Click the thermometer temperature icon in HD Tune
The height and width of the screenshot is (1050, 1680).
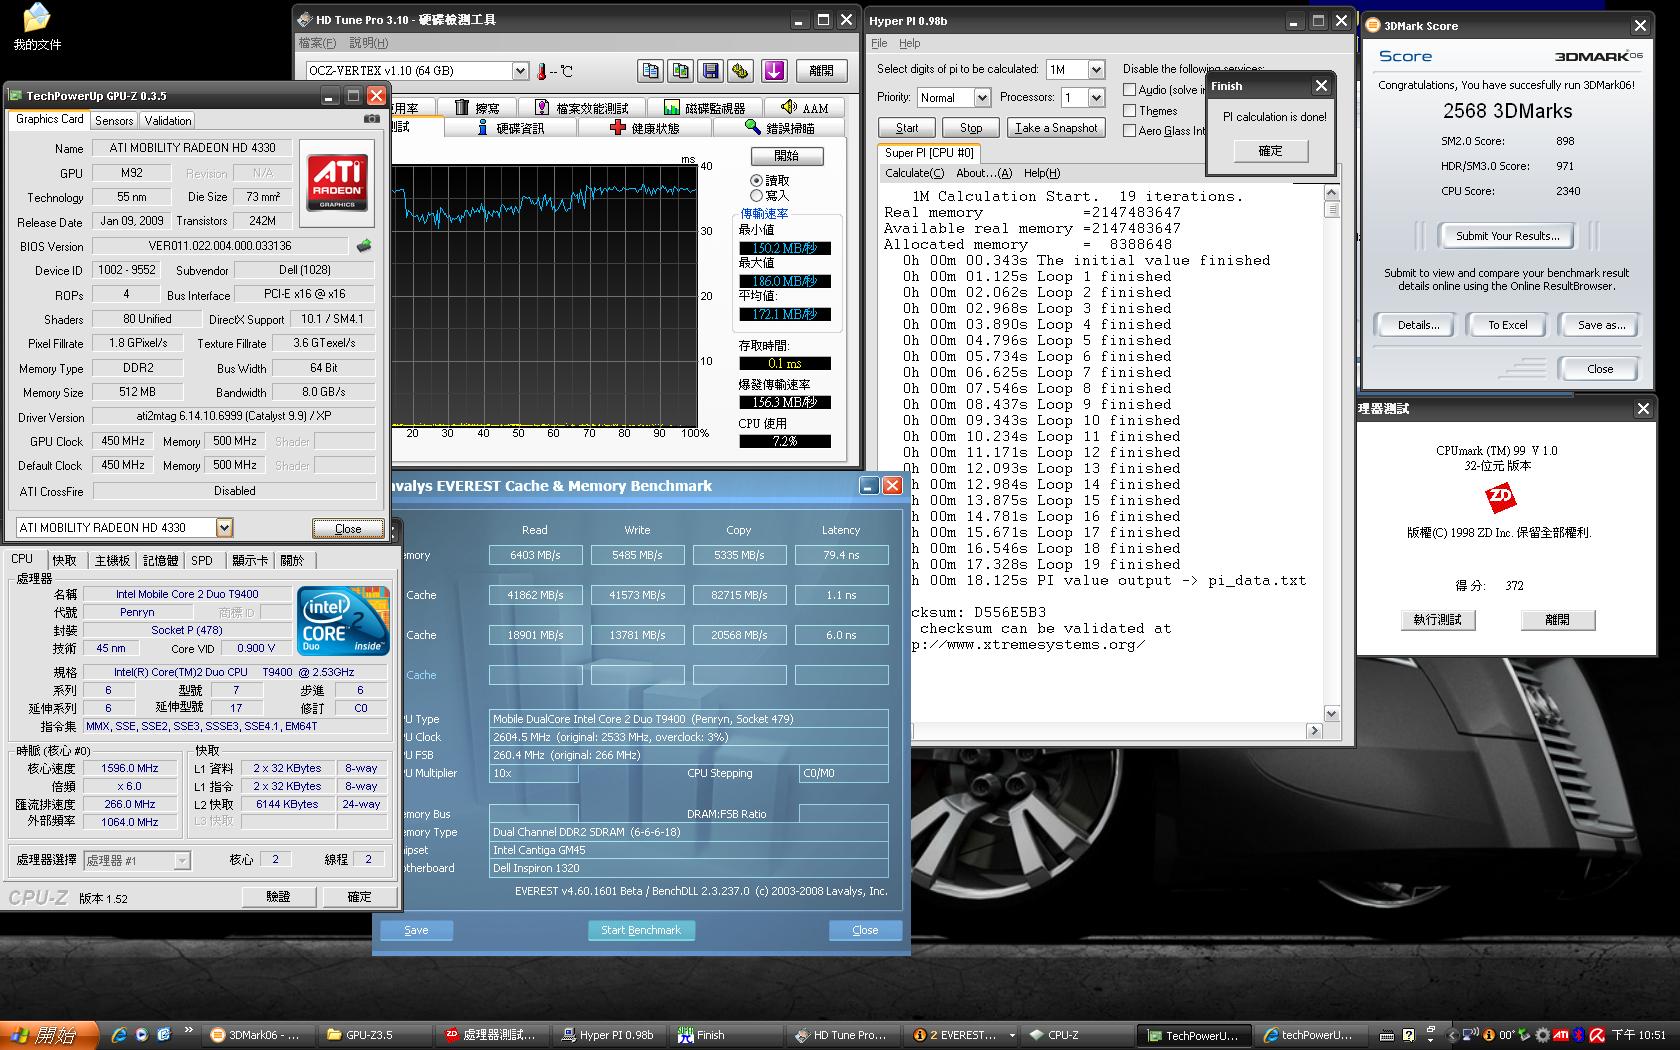point(543,71)
